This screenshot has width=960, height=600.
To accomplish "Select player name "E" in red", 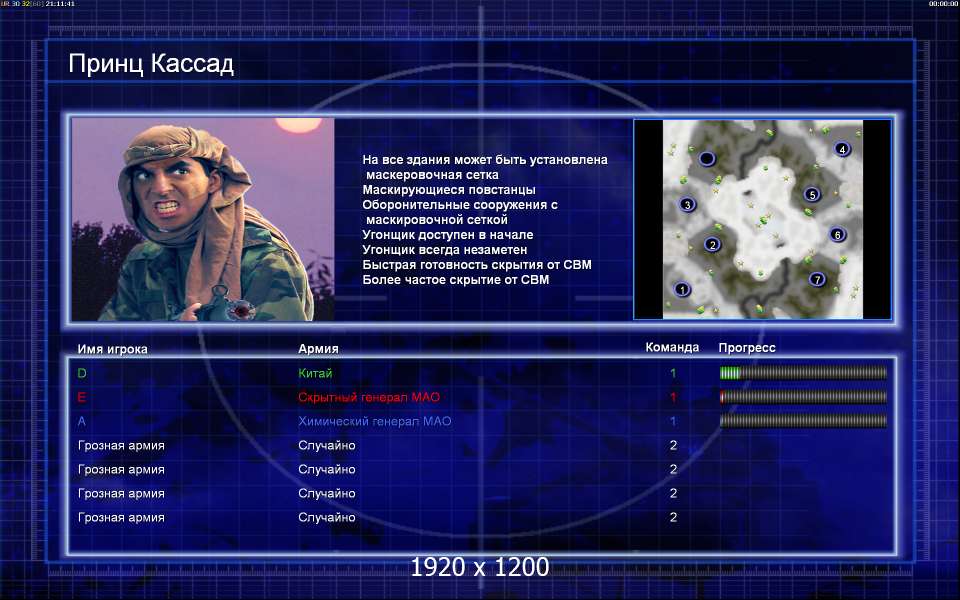I will [81, 397].
